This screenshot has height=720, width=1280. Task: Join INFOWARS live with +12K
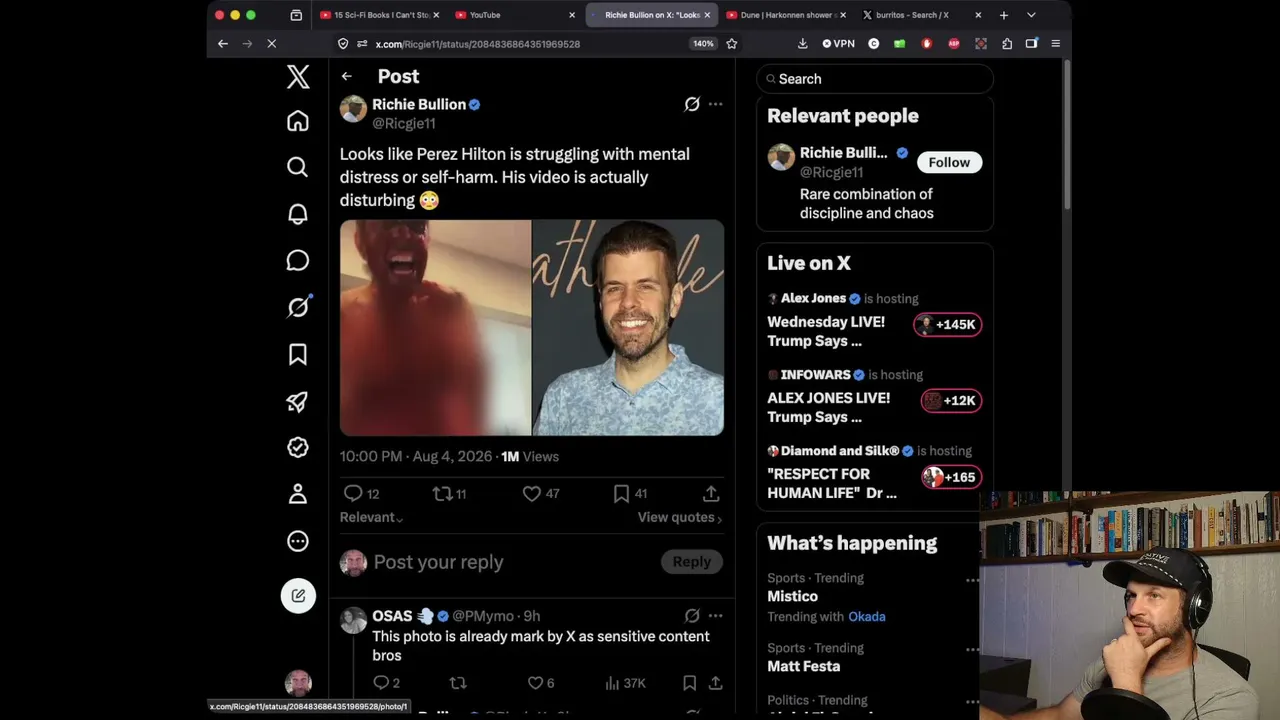click(x=951, y=401)
